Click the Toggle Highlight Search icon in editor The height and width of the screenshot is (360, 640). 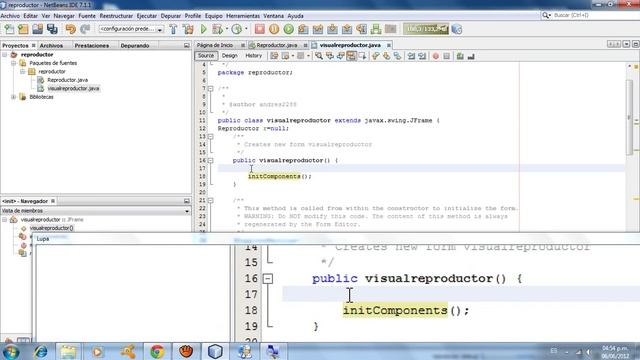[351, 56]
